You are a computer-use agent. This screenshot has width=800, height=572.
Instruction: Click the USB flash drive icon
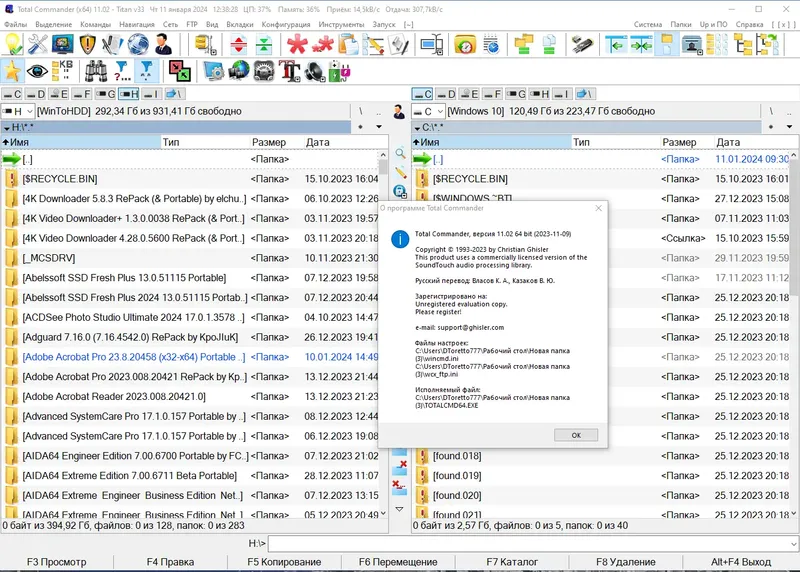[x=581, y=44]
